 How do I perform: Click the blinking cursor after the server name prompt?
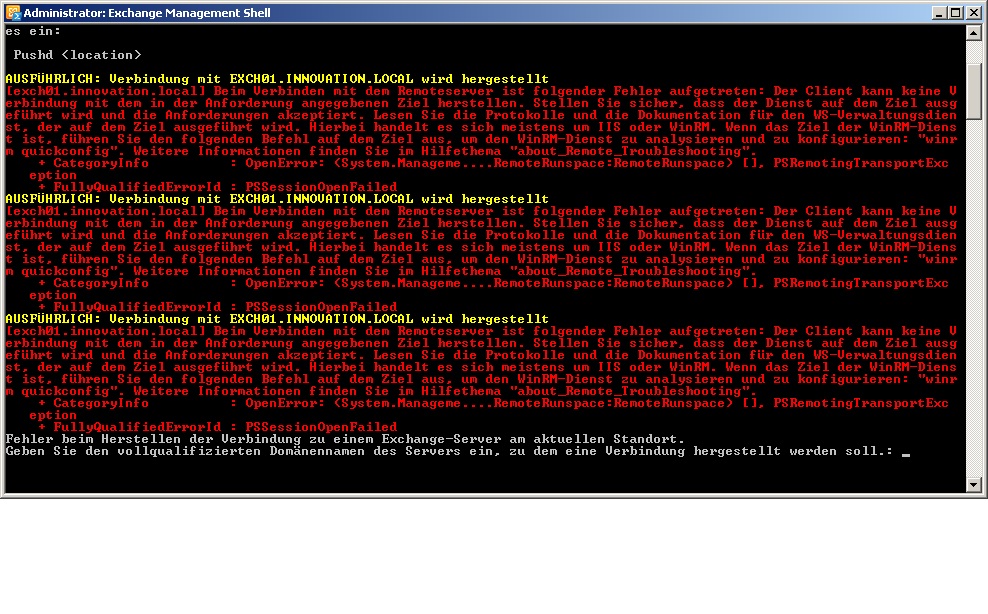(905, 453)
